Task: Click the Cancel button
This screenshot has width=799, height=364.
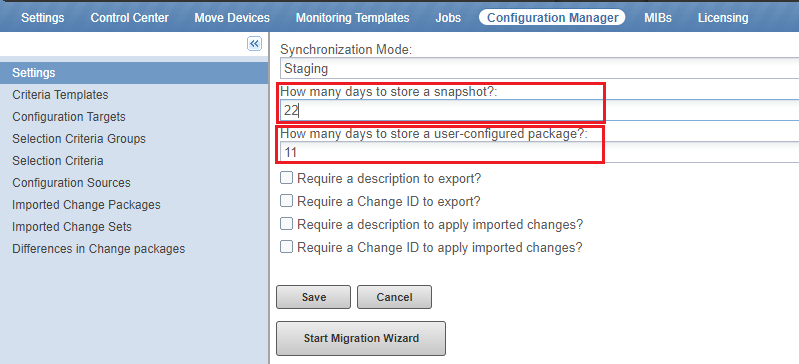Action: (394, 297)
